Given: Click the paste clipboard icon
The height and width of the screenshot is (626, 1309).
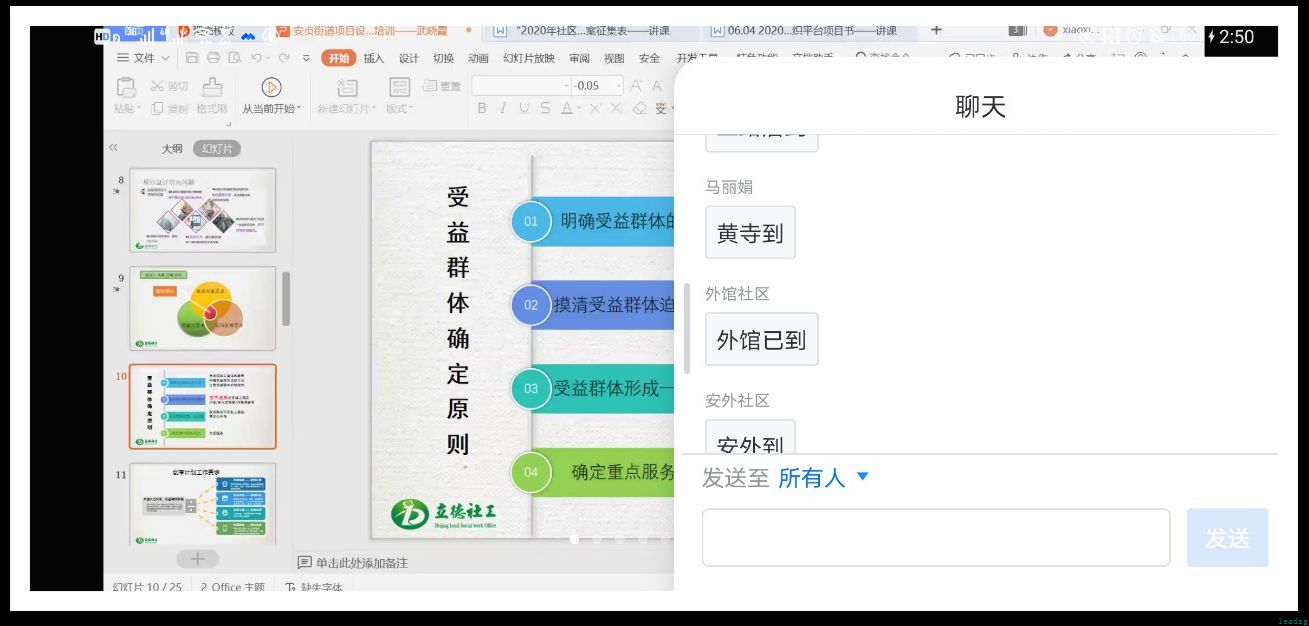Looking at the screenshot, I should pos(126,87).
